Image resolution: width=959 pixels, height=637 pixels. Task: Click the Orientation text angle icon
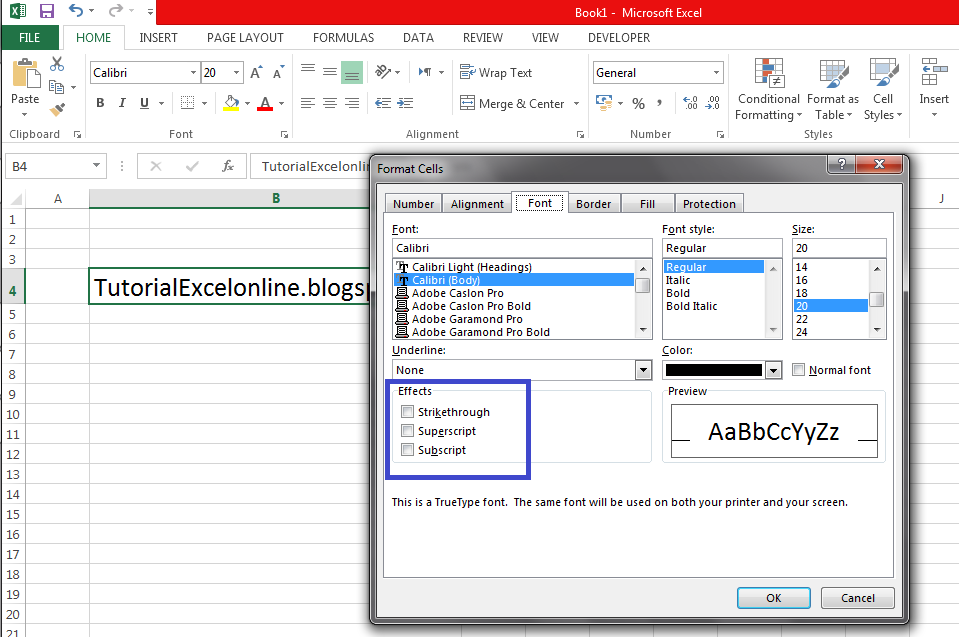coord(383,72)
